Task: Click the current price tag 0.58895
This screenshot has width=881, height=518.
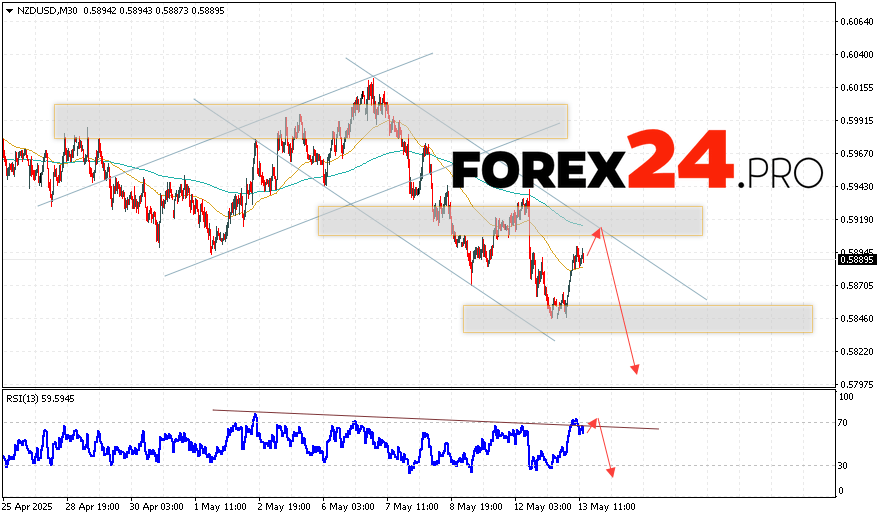Action: [x=855, y=260]
